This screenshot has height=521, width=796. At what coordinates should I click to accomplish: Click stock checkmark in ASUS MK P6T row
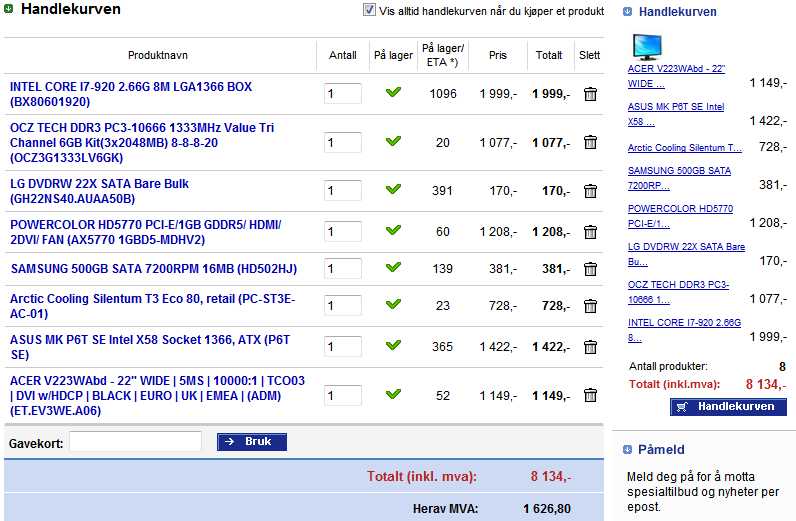pyautogui.click(x=393, y=345)
